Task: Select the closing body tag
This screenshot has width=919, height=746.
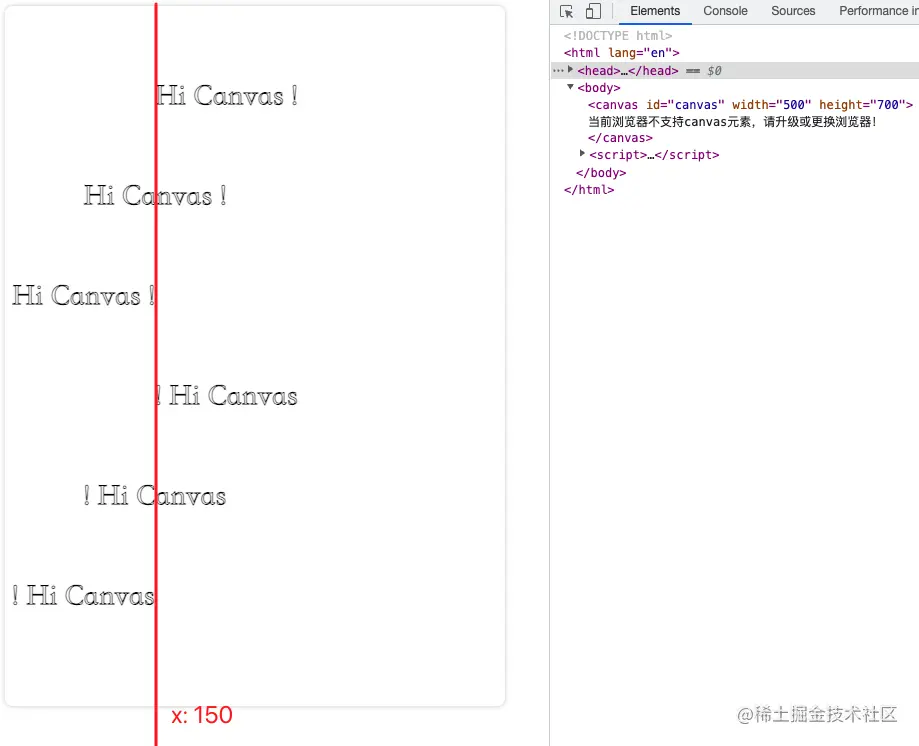Action: pyautogui.click(x=600, y=172)
